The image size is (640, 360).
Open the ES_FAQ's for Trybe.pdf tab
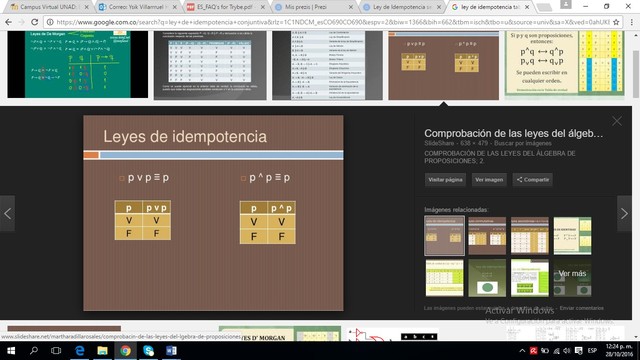click(x=223, y=7)
